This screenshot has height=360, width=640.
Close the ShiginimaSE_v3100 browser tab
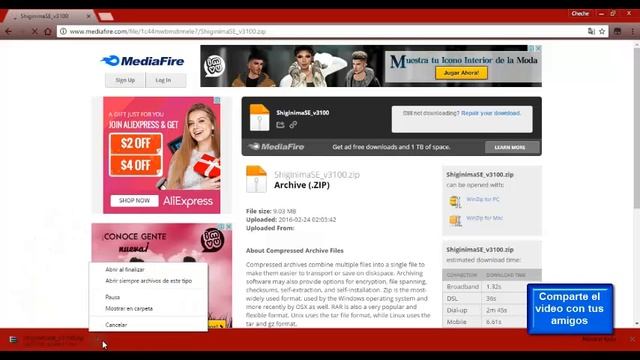pos(89,16)
